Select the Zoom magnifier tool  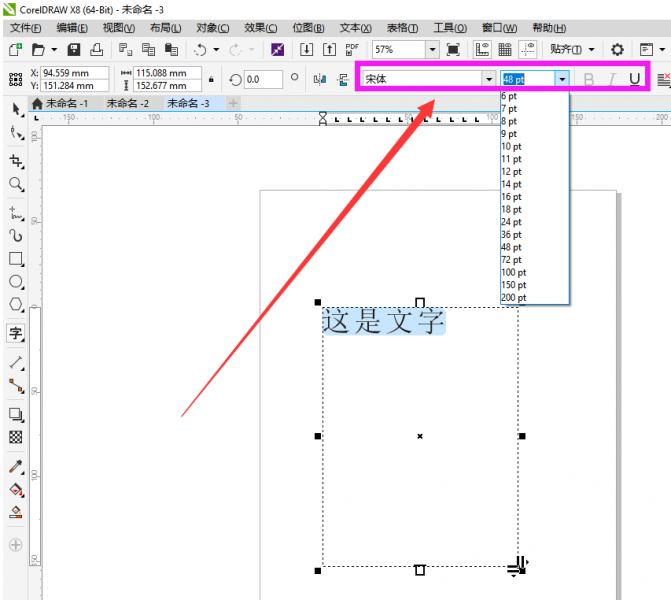click(x=16, y=185)
